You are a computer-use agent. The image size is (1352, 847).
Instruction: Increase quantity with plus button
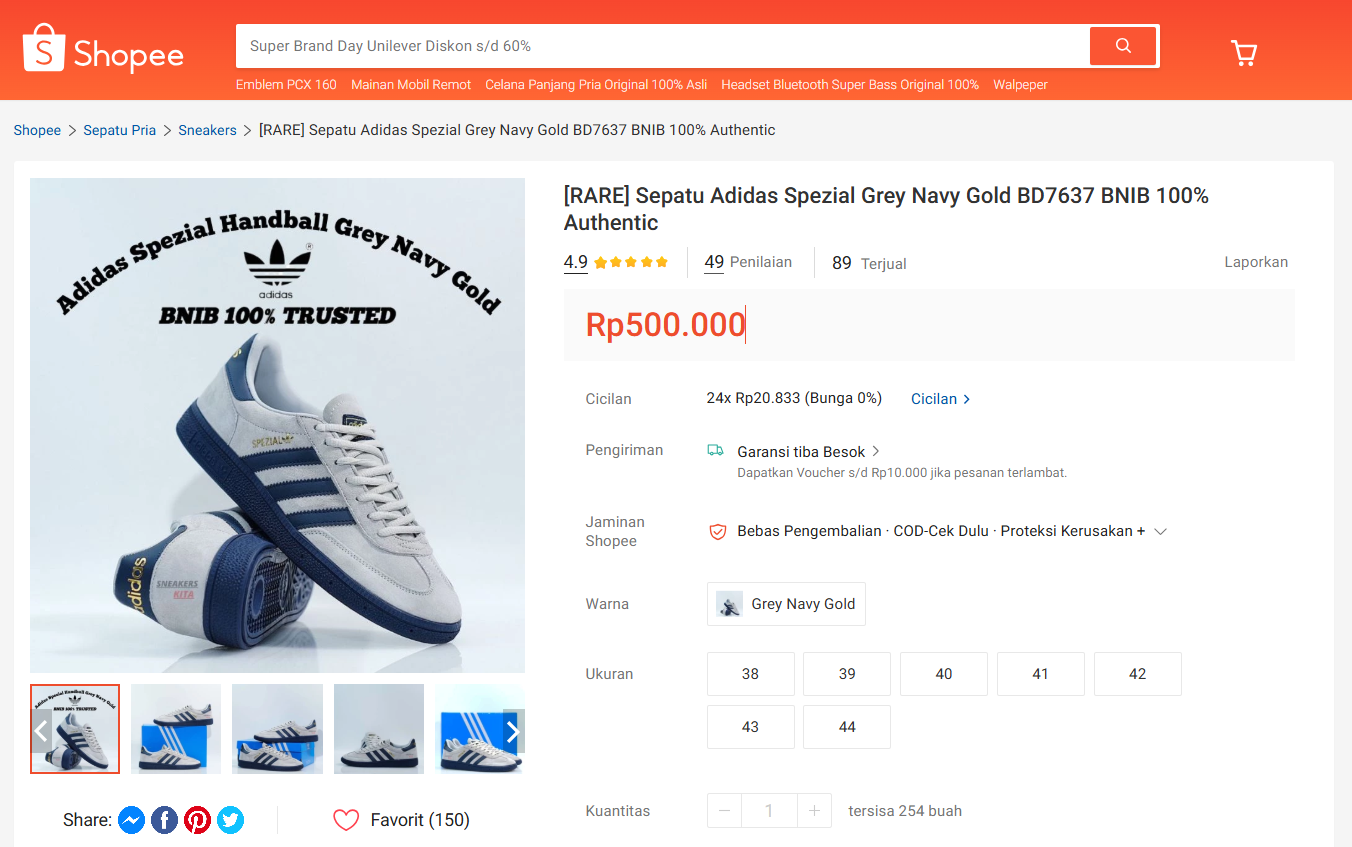[x=814, y=810]
